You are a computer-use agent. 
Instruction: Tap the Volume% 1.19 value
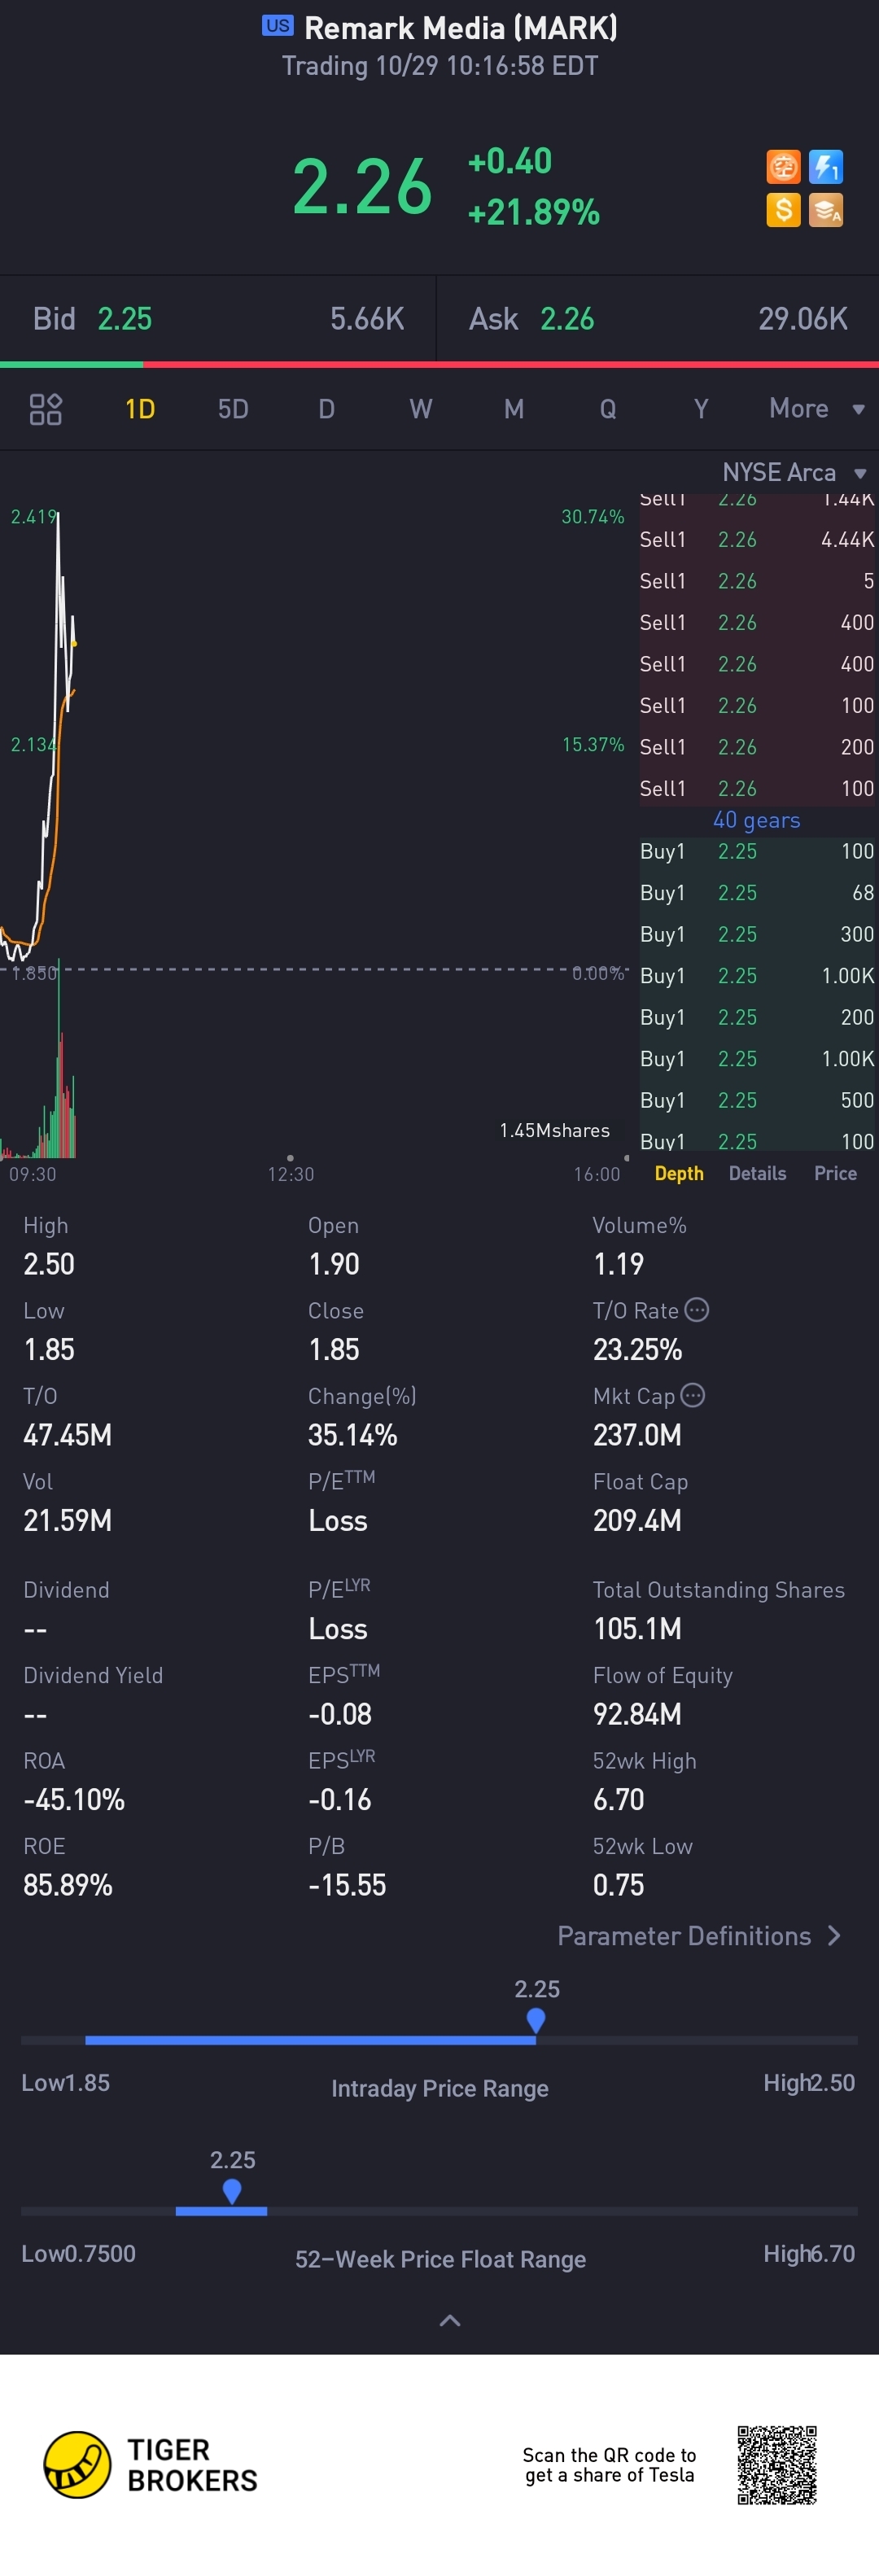point(619,1264)
